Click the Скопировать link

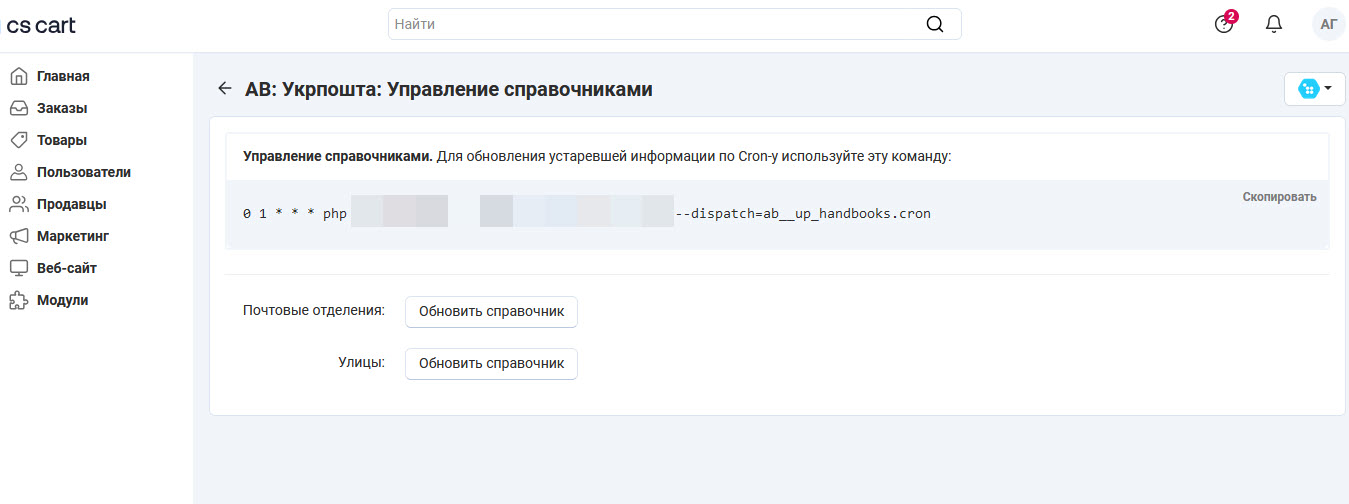pos(1279,197)
